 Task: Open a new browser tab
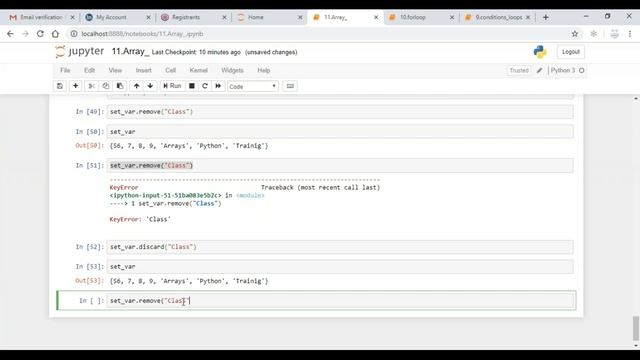click(x=546, y=17)
